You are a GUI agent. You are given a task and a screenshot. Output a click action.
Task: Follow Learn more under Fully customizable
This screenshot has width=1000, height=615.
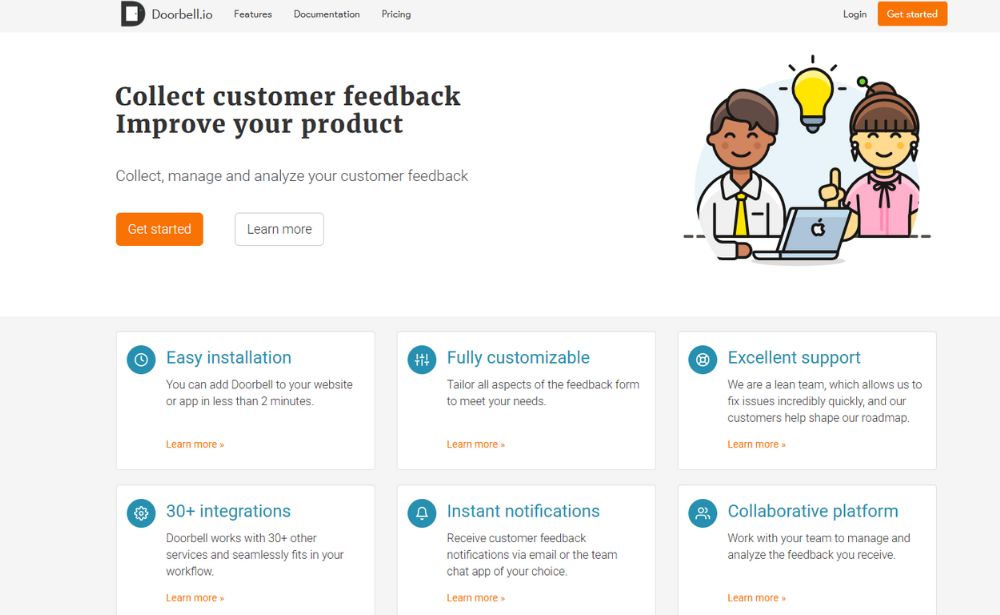(x=476, y=444)
